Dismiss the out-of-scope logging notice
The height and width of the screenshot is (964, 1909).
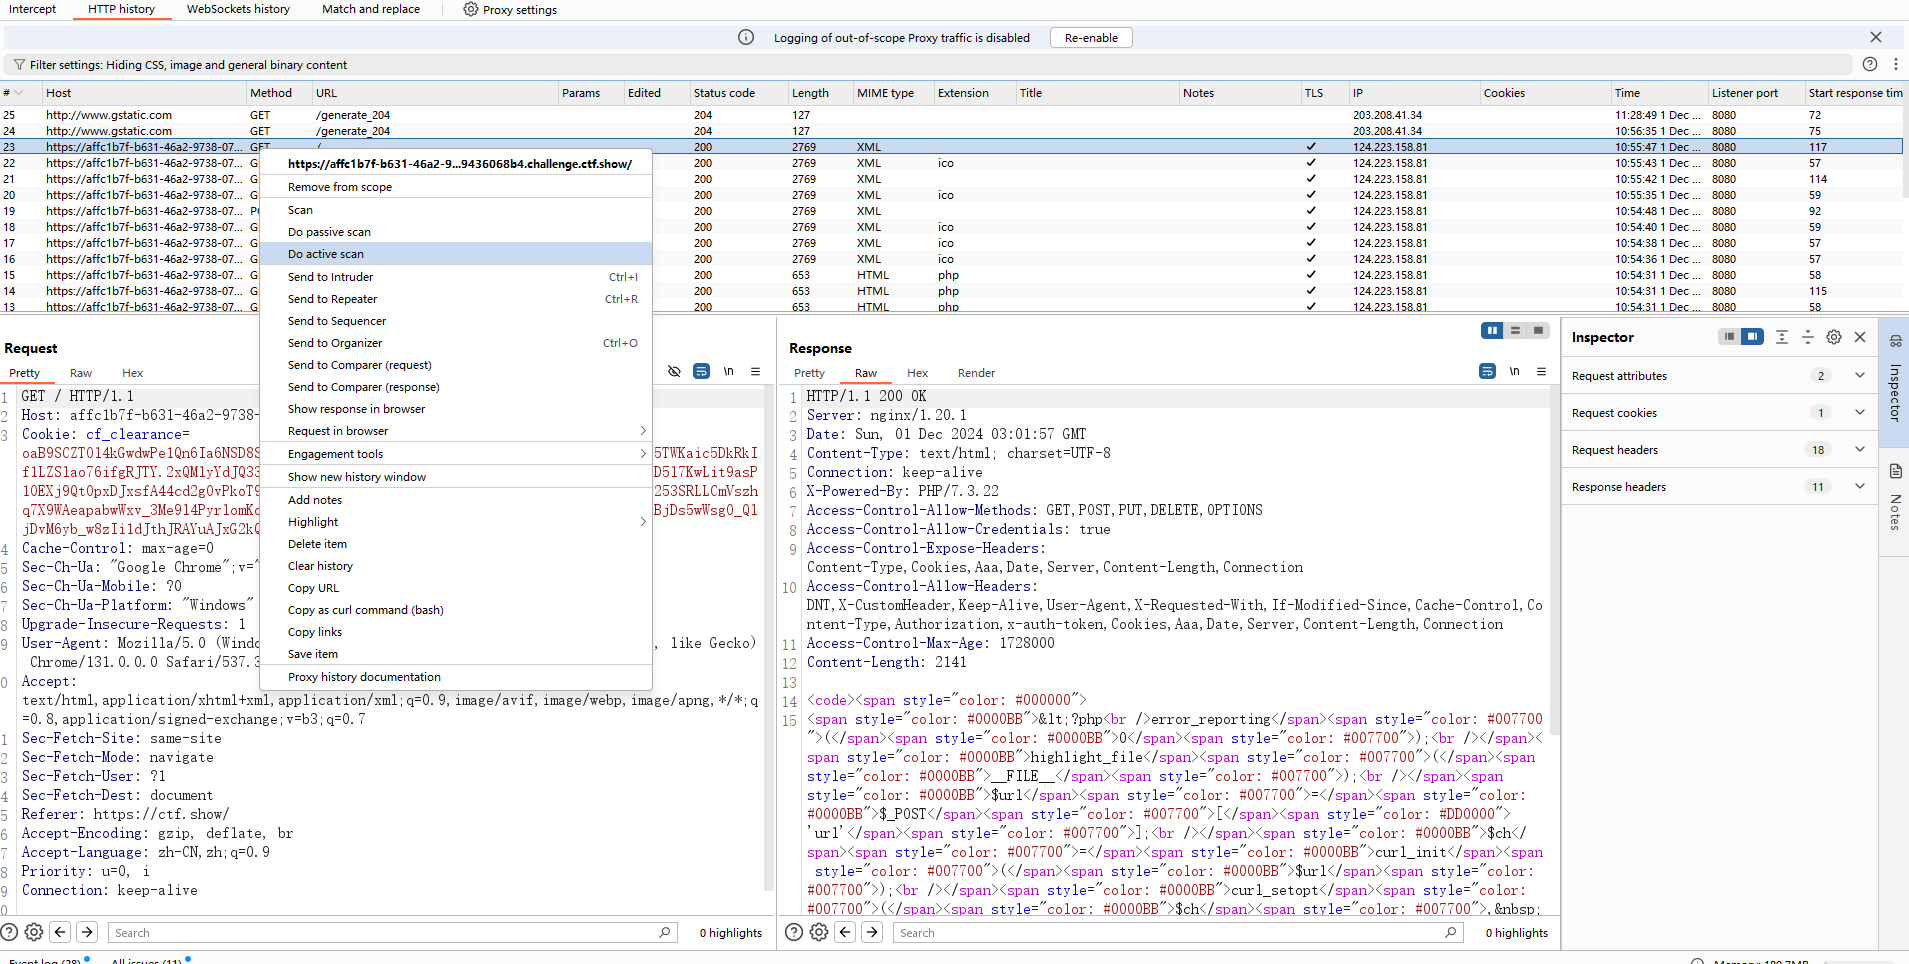1876,37
